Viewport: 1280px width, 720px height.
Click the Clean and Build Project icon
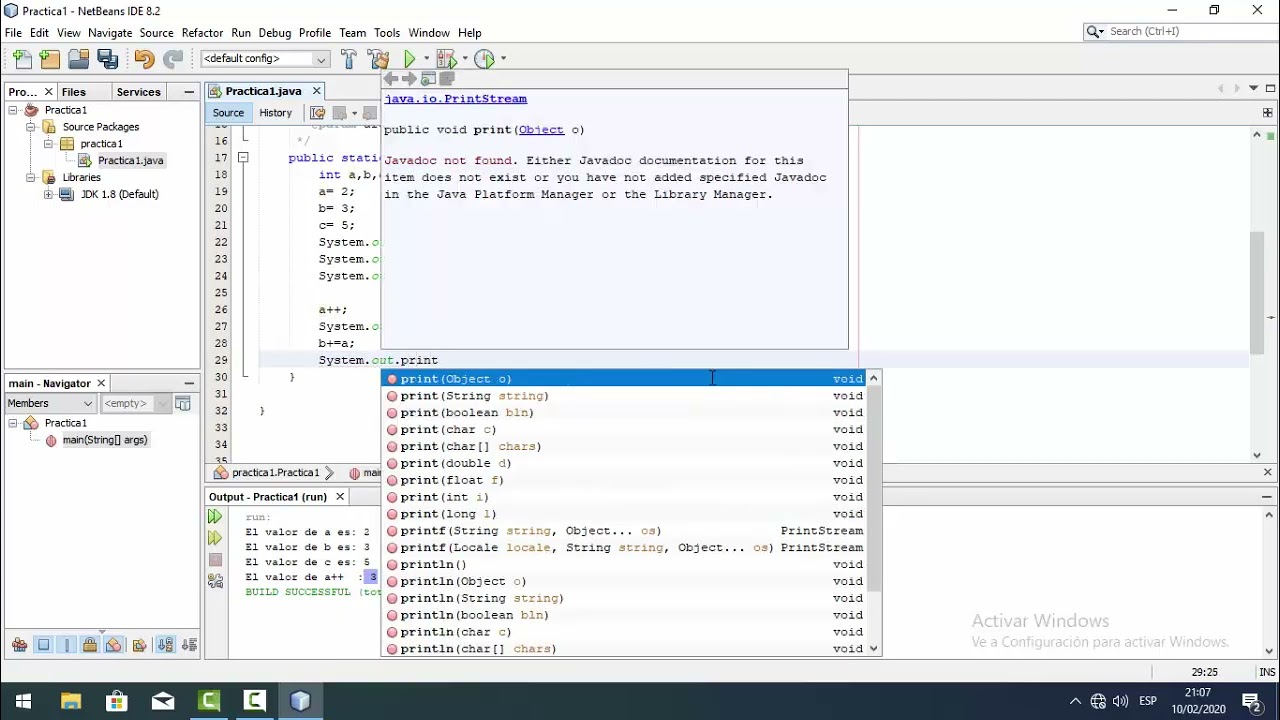pyautogui.click(x=378, y=59)
